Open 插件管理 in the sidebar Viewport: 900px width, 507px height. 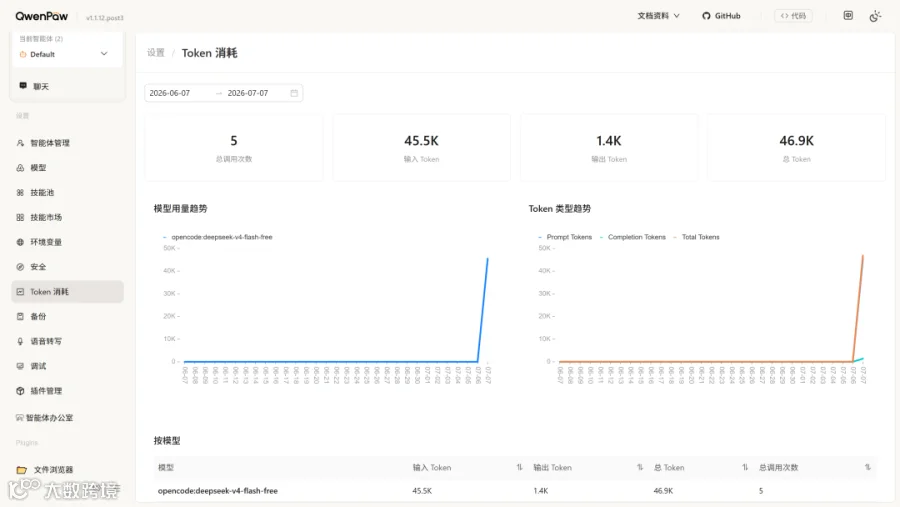[67, 391]
